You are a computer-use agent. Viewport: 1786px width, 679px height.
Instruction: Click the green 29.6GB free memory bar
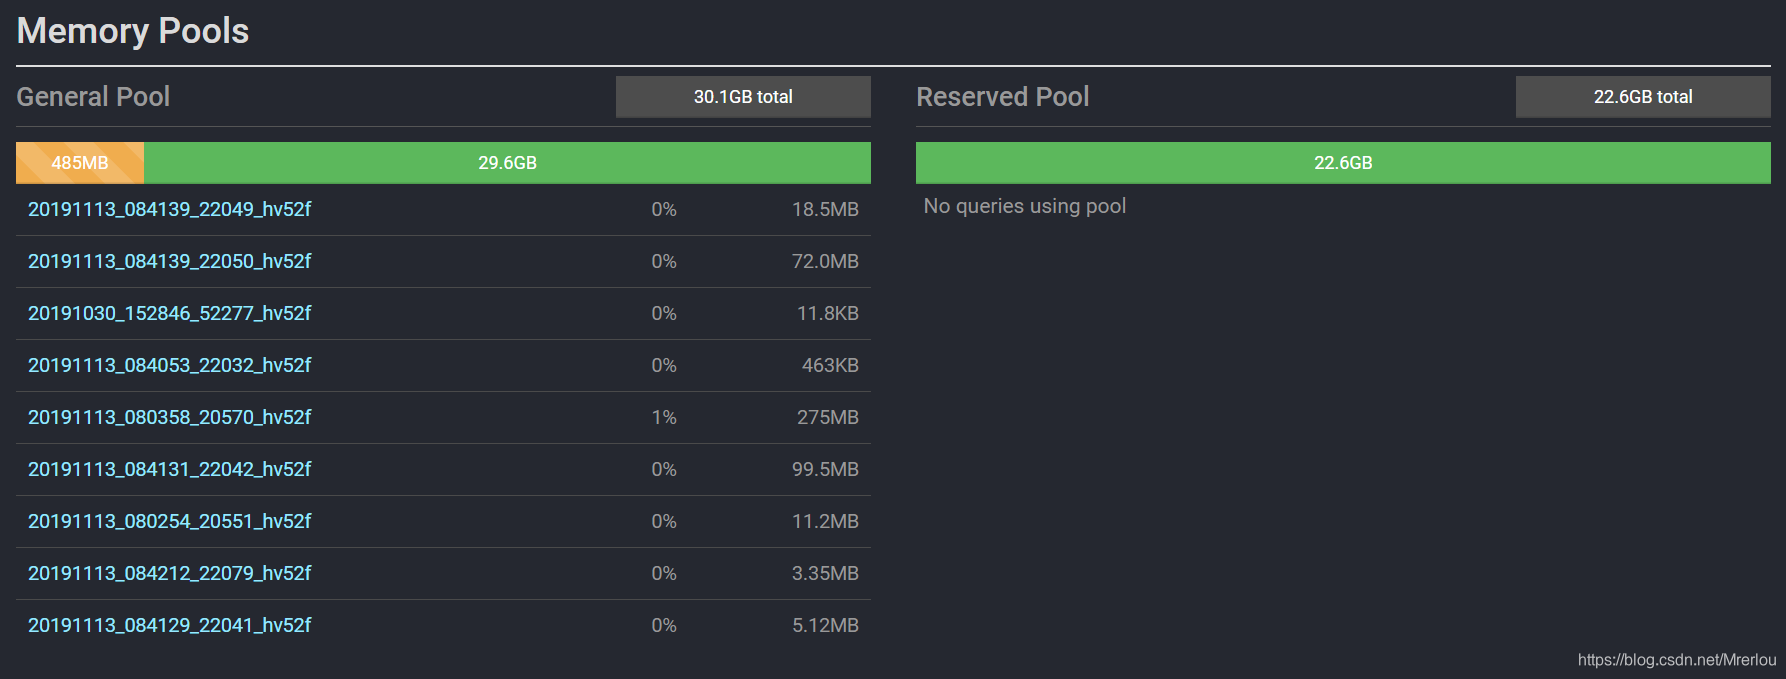[x=507, y=163]
